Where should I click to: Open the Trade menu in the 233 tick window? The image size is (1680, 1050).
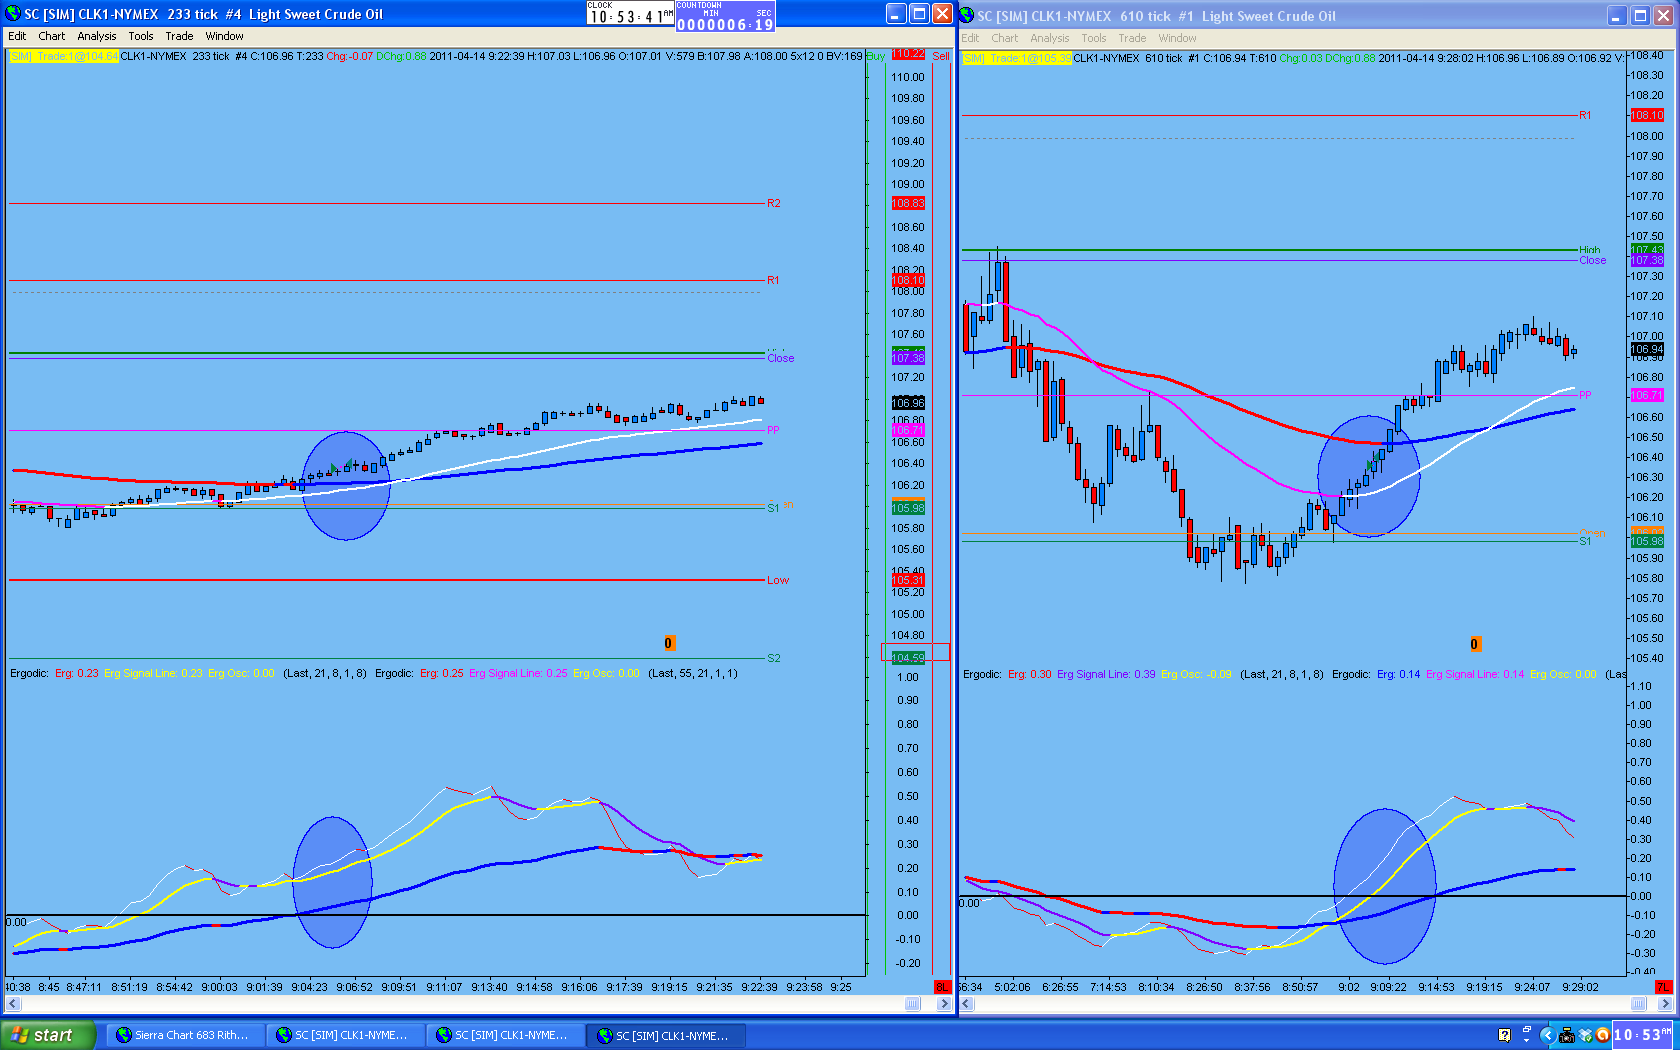coord(179,36)
